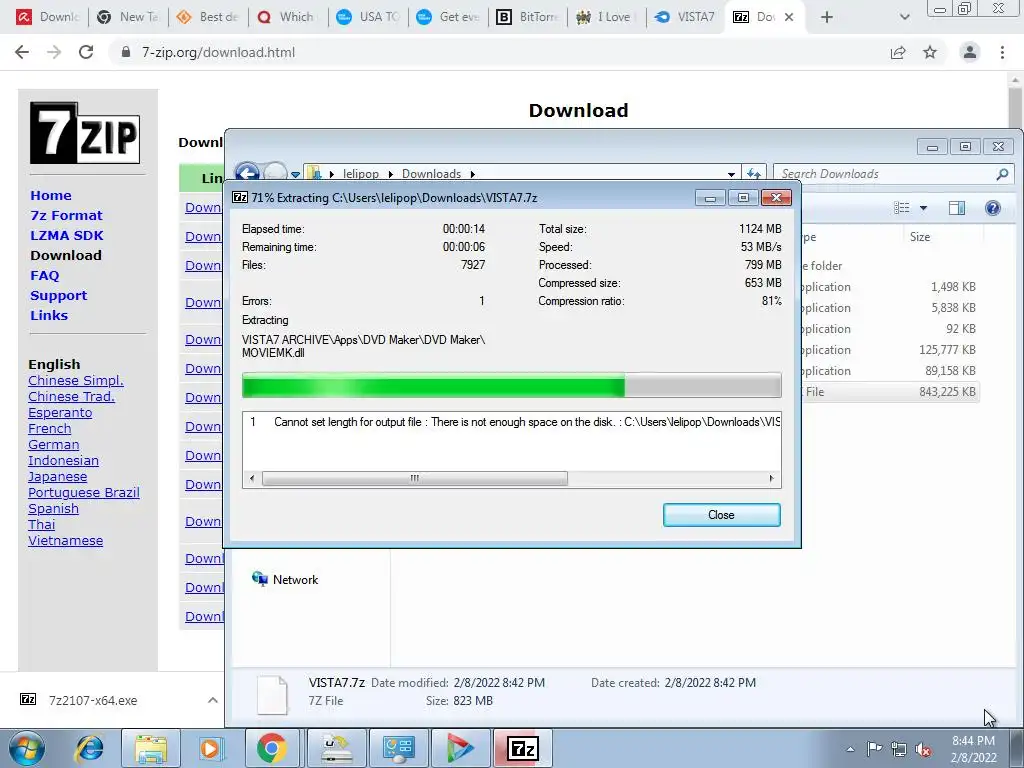Switch to the VISTA7 tab

pos(686,17)
